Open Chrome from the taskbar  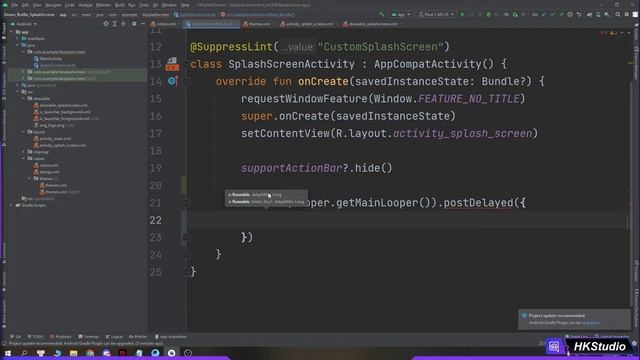tap(90, 353)
